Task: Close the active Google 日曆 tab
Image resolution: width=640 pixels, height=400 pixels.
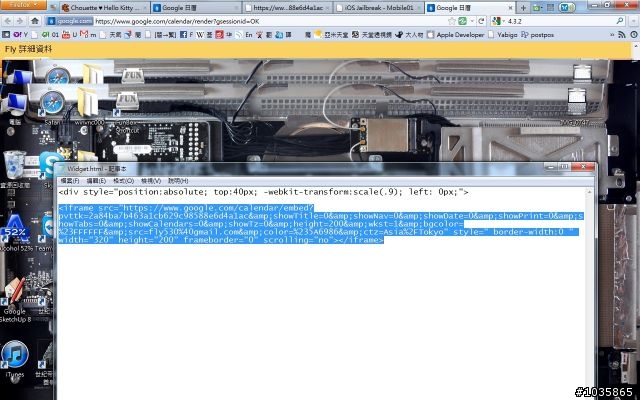Action: 510,8
